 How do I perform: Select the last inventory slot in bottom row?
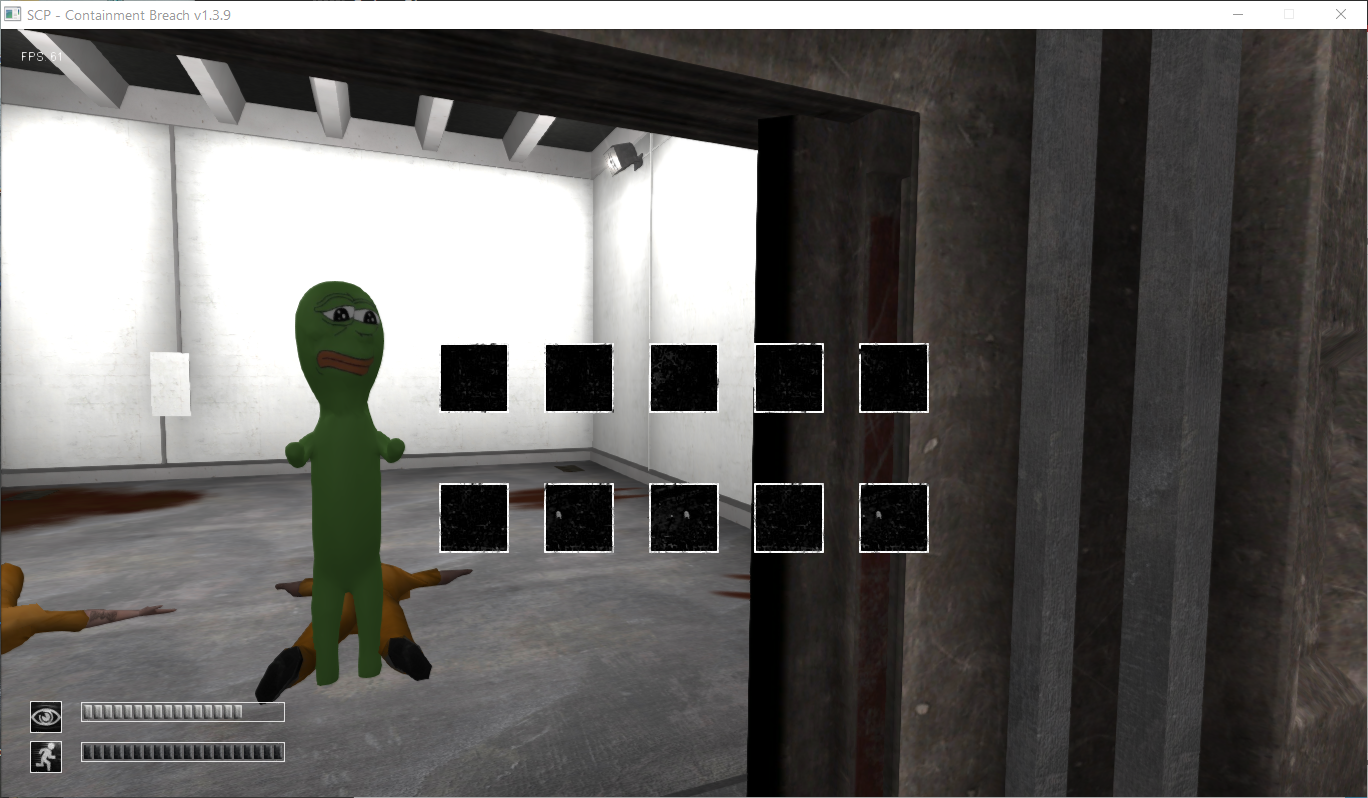click(894, 518)
